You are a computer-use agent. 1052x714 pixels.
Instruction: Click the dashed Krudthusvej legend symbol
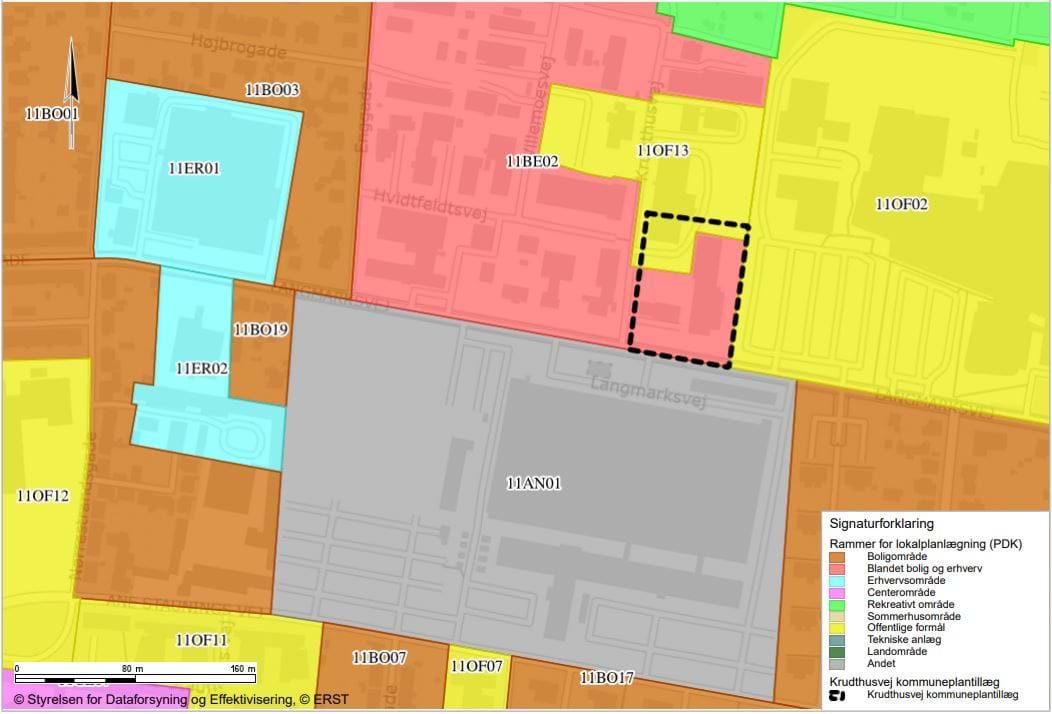pyautogui.click(x=836, y=695)
